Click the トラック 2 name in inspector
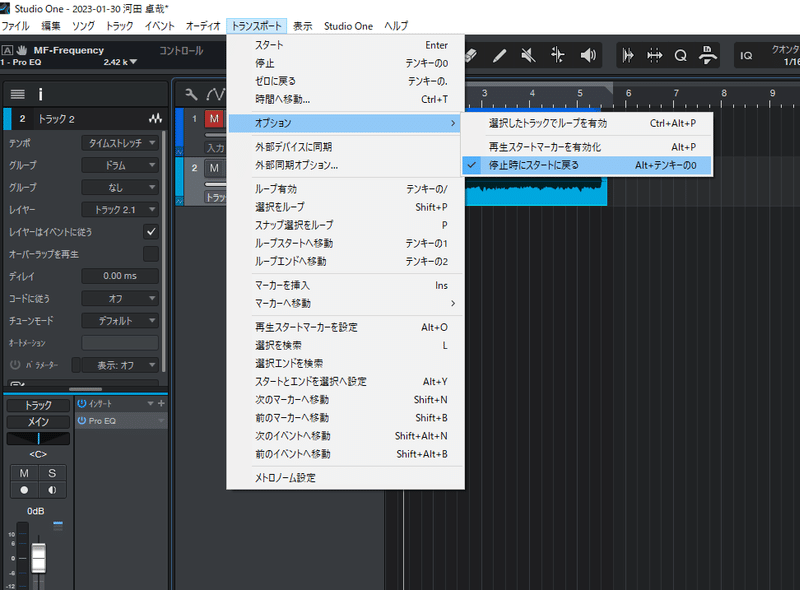 click(57, 119)
